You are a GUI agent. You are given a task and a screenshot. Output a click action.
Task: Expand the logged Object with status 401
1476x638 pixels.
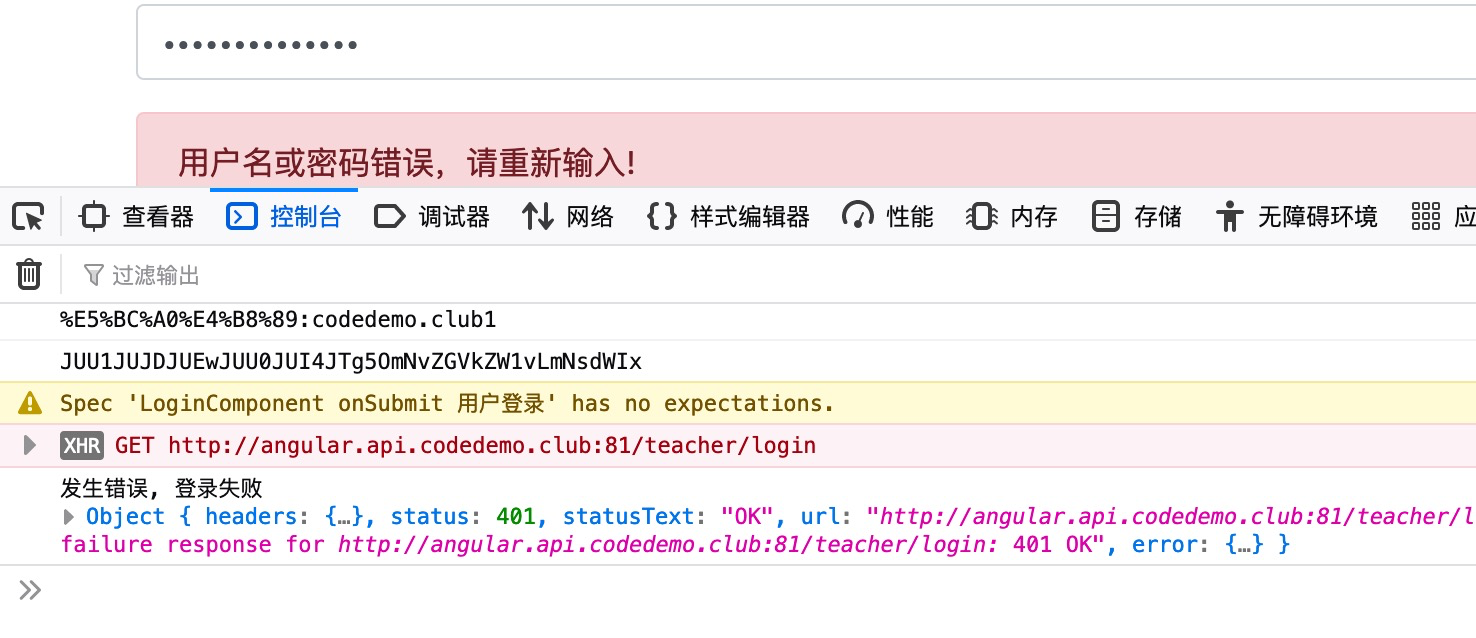click(68, 517)
